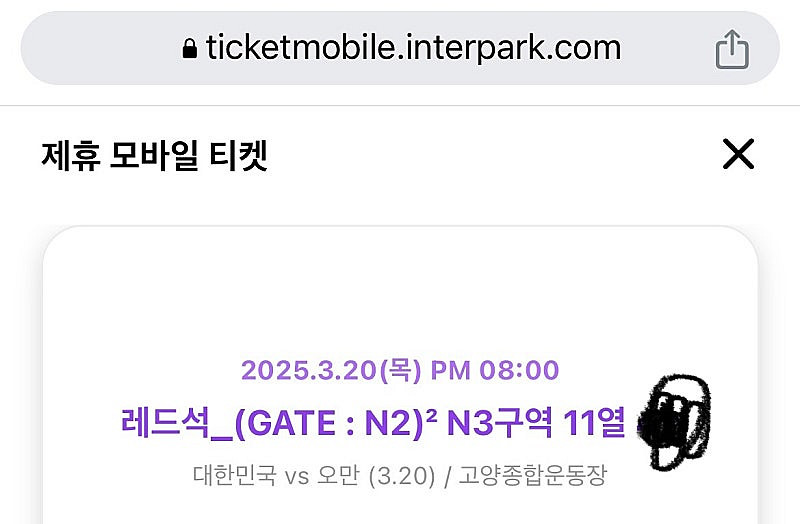The width and height of the screenshot is (800, 524).
Task: Click the PM 08:00 time text
Action: [494, 370]
